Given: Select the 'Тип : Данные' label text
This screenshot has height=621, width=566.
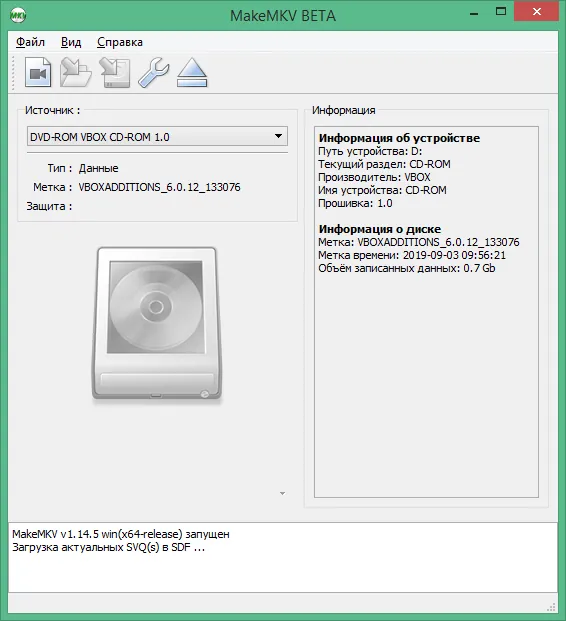Looking at the screenshot, I should tap(83, 168).
